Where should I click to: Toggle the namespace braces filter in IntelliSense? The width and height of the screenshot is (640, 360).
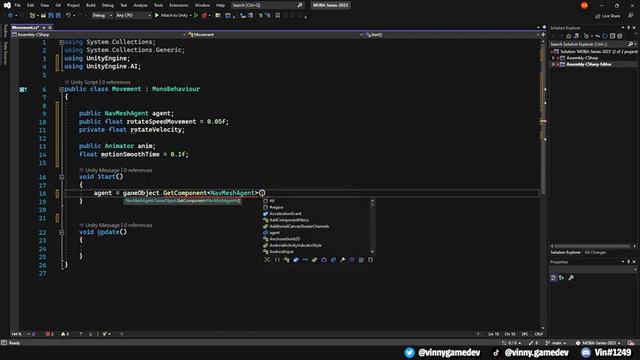click(x=277, y=260)
